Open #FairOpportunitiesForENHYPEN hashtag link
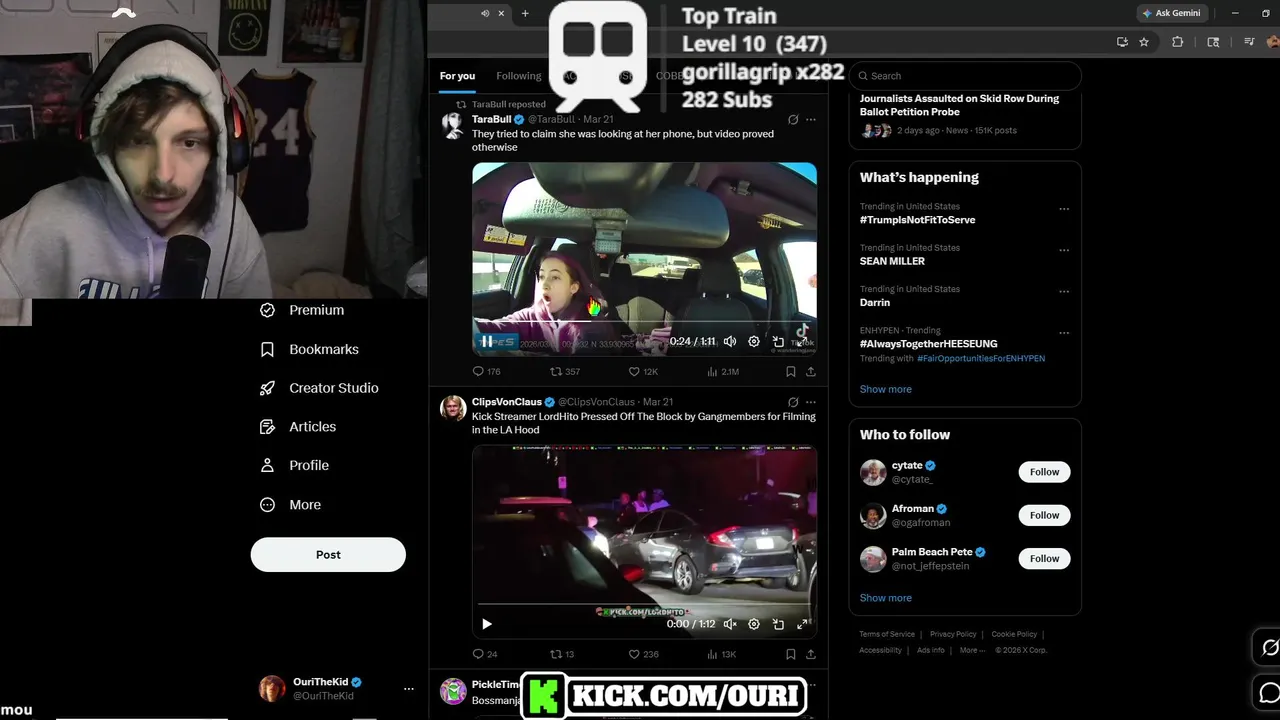This screenshot has width=1280, height=720. click(981, 358)
